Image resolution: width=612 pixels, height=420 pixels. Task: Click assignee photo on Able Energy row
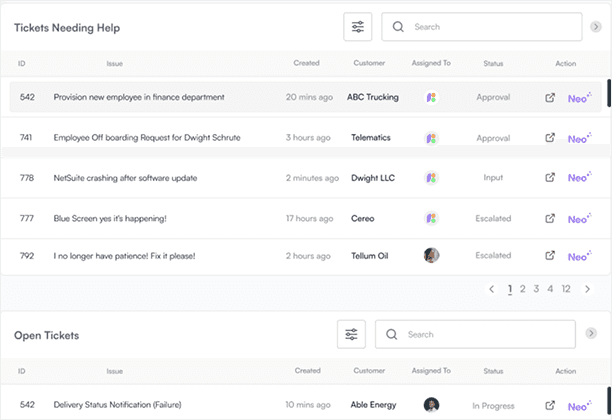pyautogui.click(x=431, y=404)
